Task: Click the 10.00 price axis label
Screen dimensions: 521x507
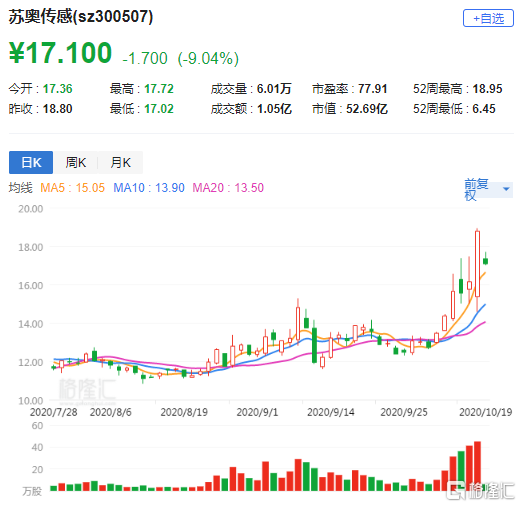Action: click(30, 401)
